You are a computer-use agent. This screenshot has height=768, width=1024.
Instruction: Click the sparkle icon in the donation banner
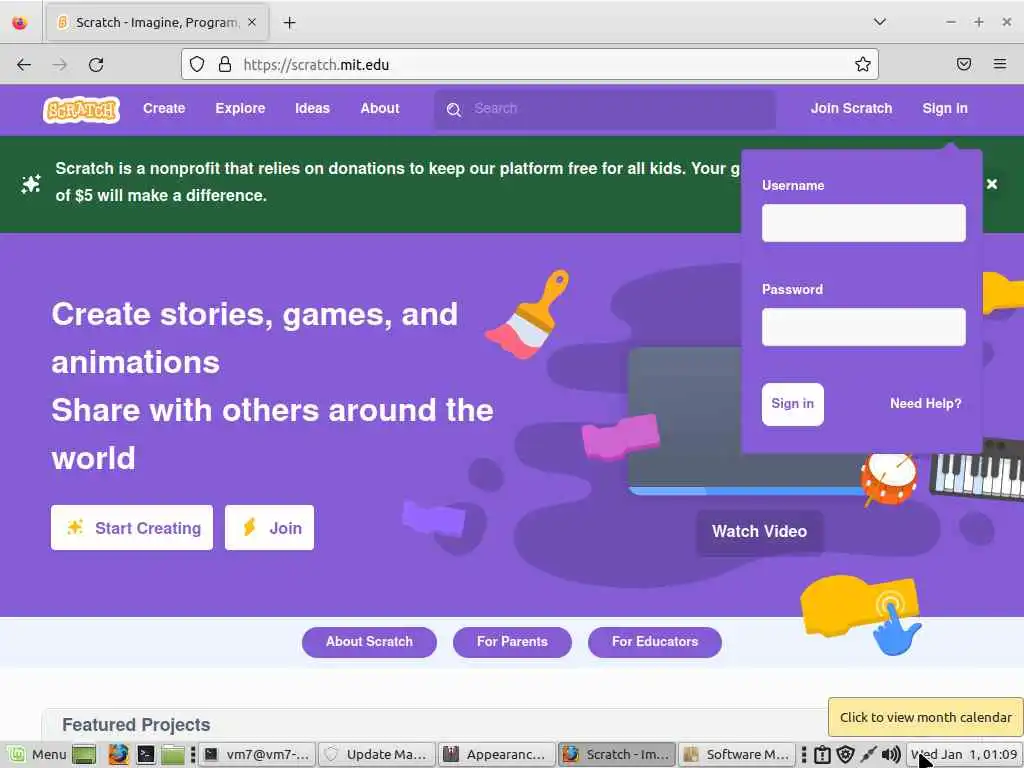tap(31, 184)
